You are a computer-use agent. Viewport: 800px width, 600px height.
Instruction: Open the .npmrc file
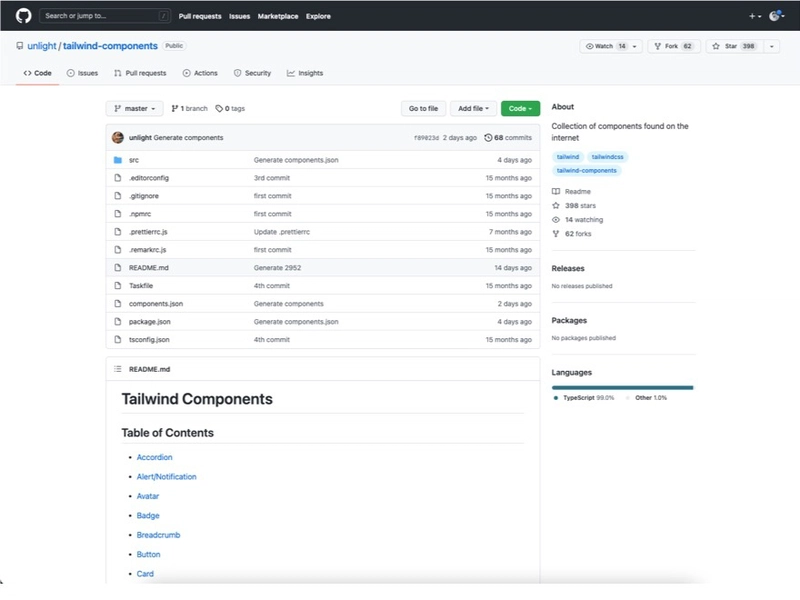coord(140,214)
